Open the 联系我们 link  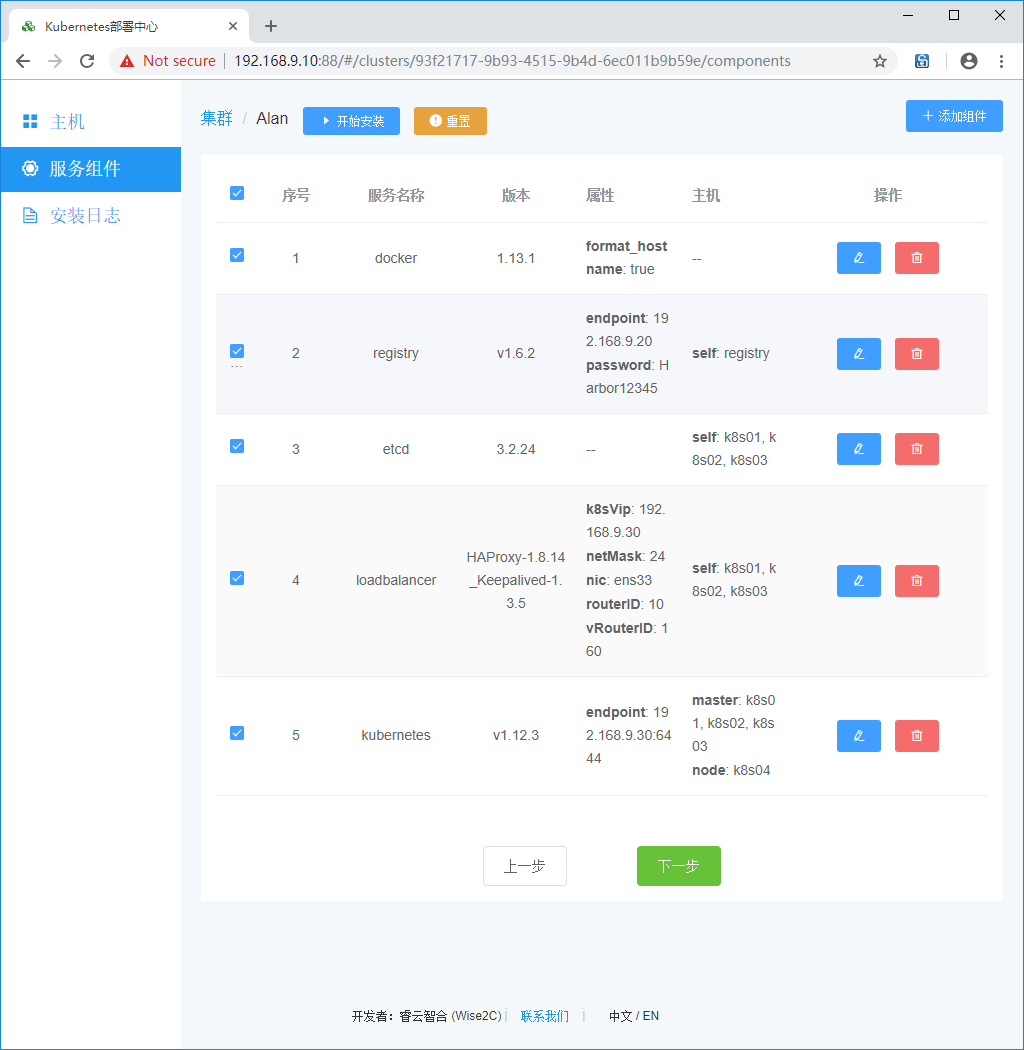coord(544,1016)
